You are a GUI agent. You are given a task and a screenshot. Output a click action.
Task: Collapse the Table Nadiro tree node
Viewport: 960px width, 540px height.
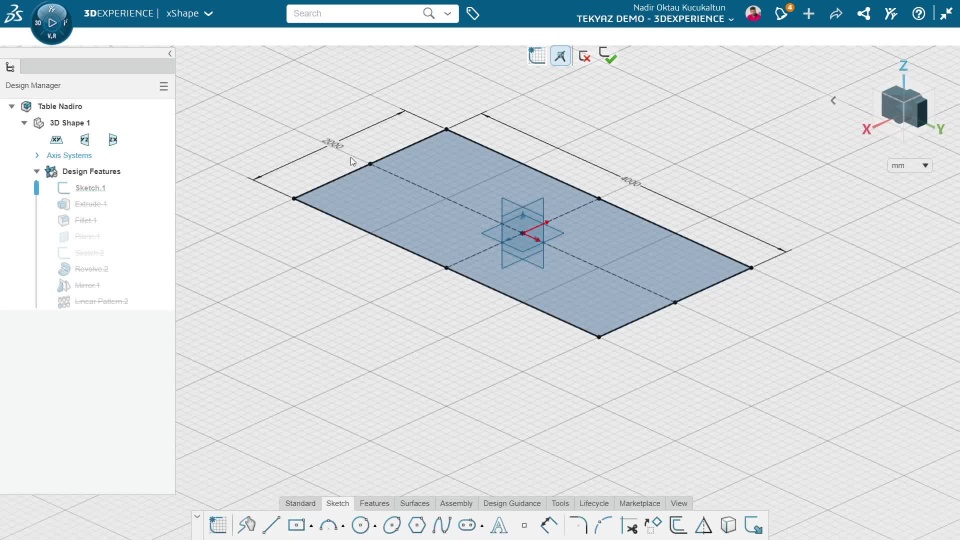[12, 106]
